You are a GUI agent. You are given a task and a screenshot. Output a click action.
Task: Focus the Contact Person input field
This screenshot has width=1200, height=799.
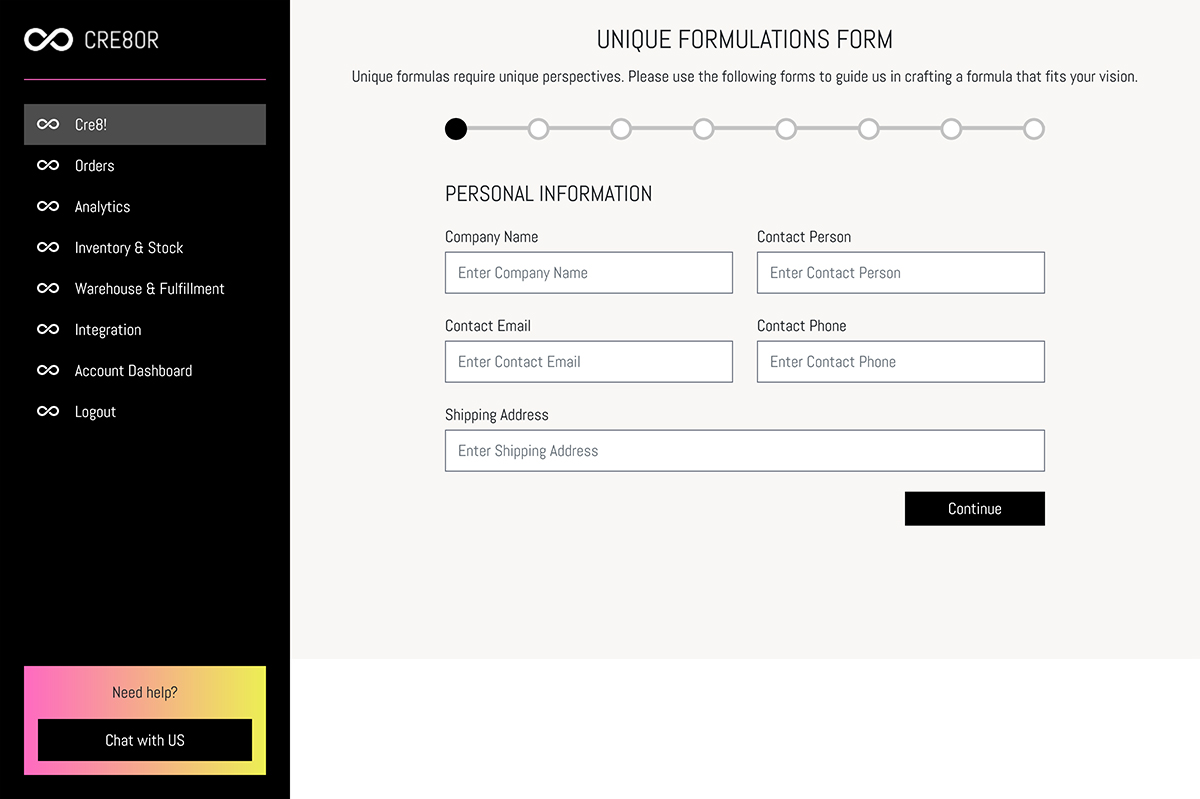[901, 273]
